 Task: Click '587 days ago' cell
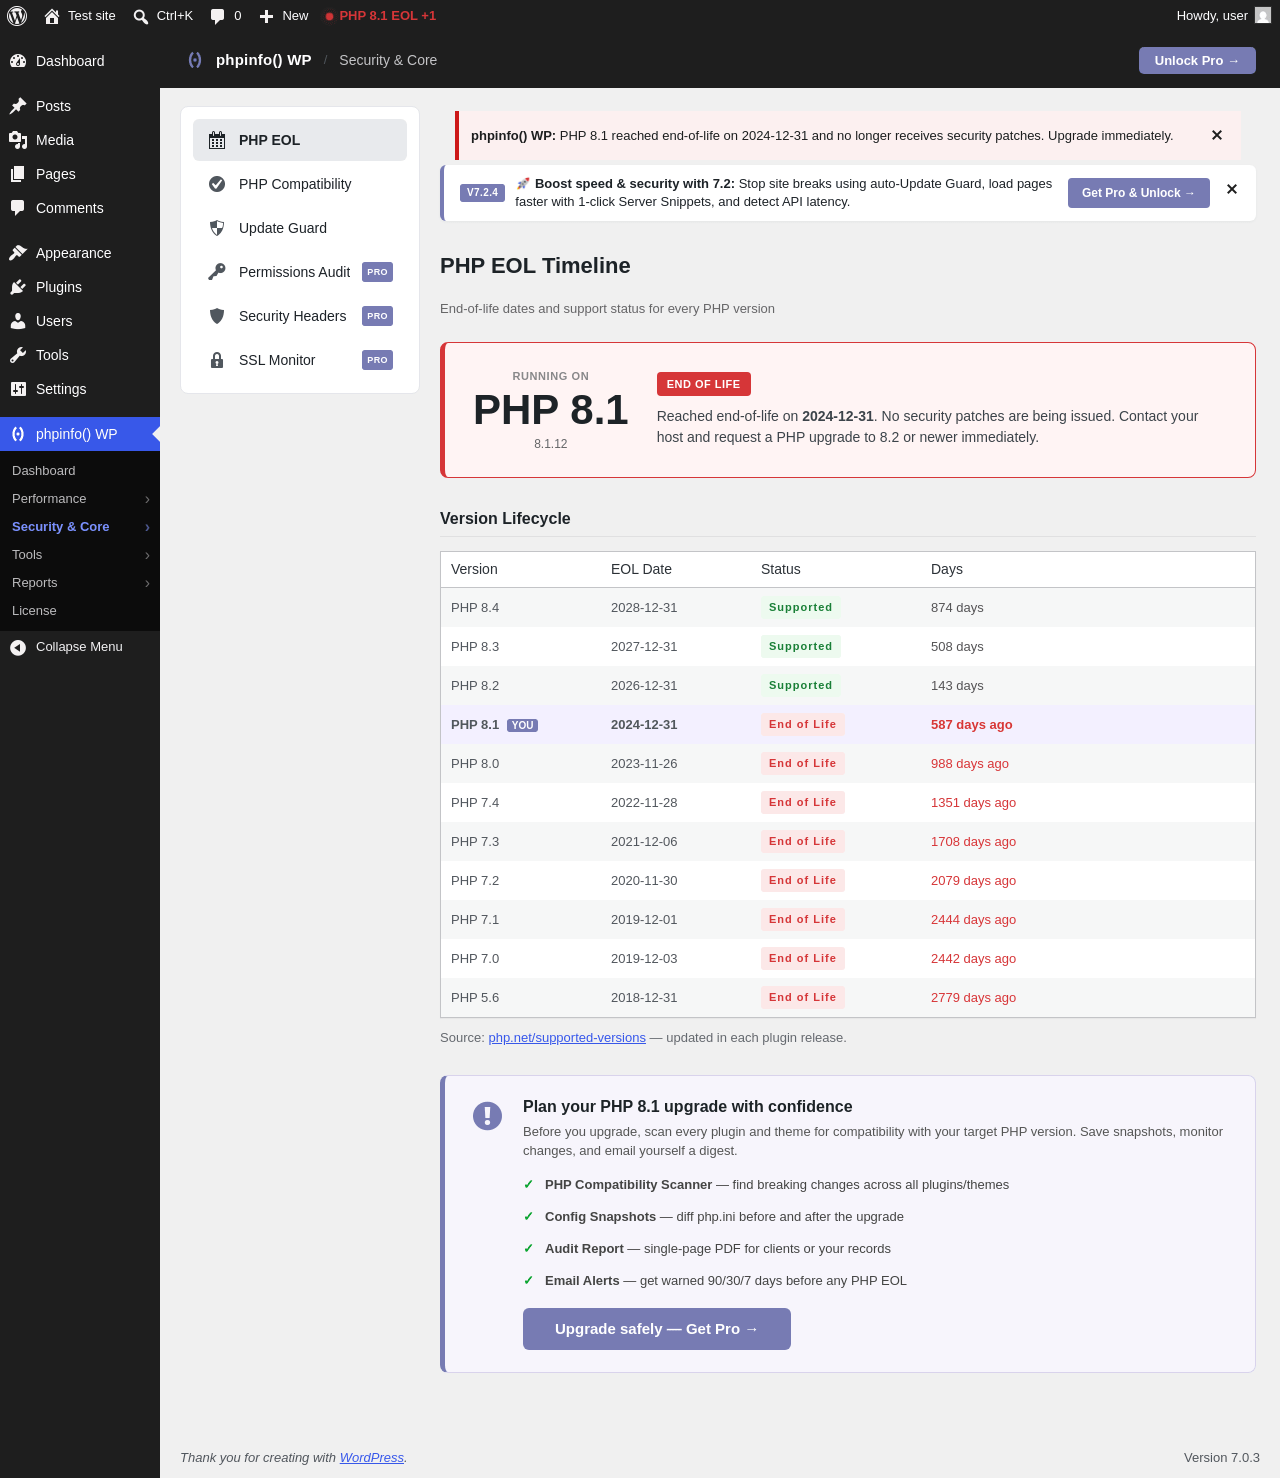(972, 725)
